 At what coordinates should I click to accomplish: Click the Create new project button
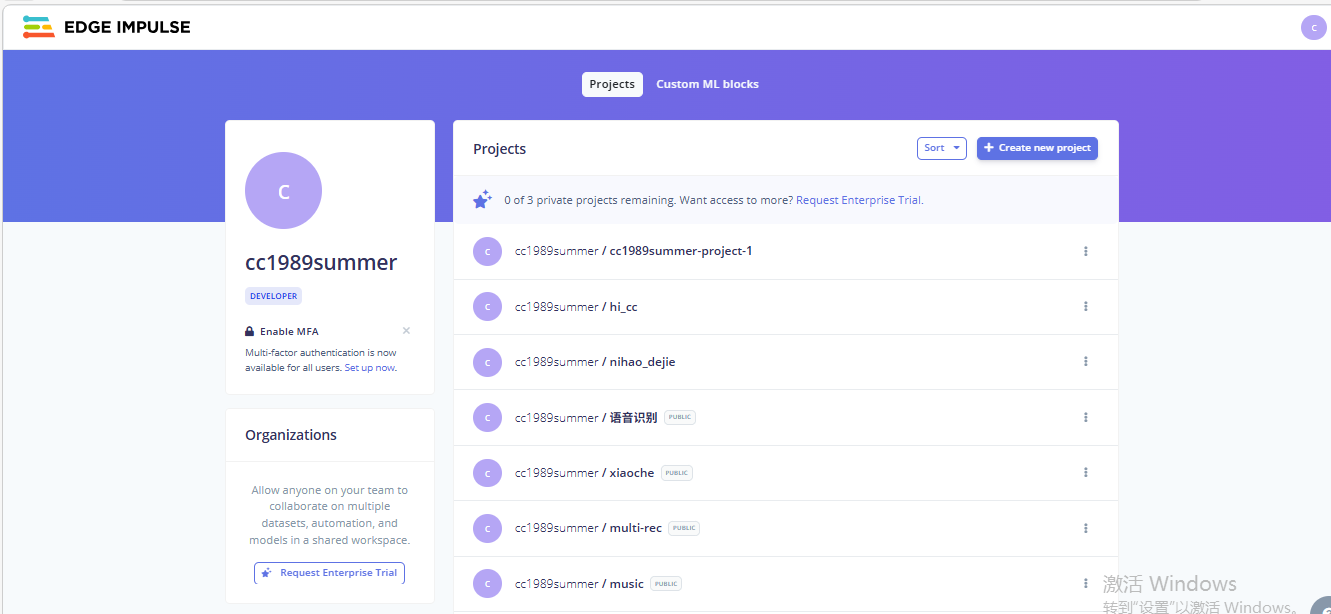[x=1037, y=148]
